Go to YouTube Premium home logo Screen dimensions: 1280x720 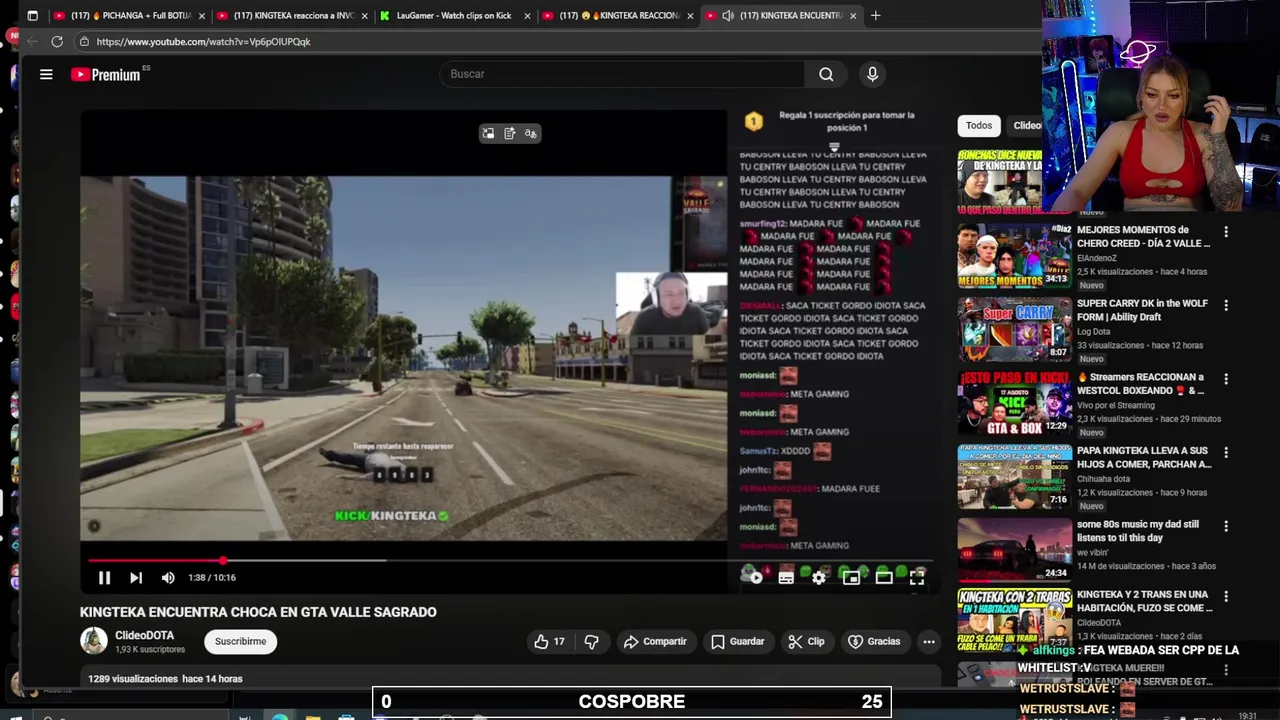click(106, 74)
